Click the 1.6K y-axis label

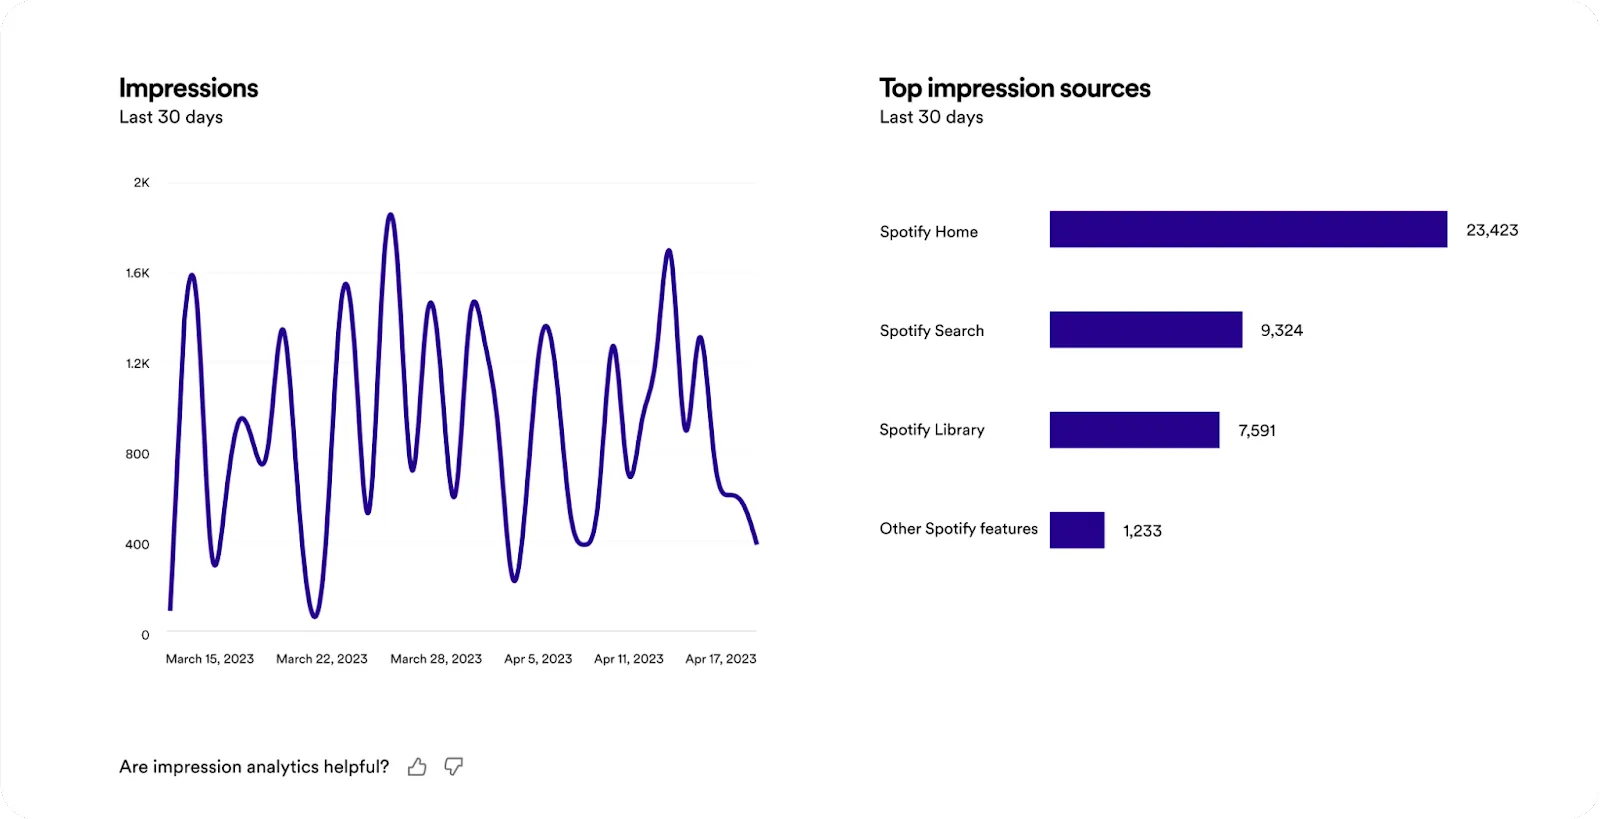click(138, 273)
